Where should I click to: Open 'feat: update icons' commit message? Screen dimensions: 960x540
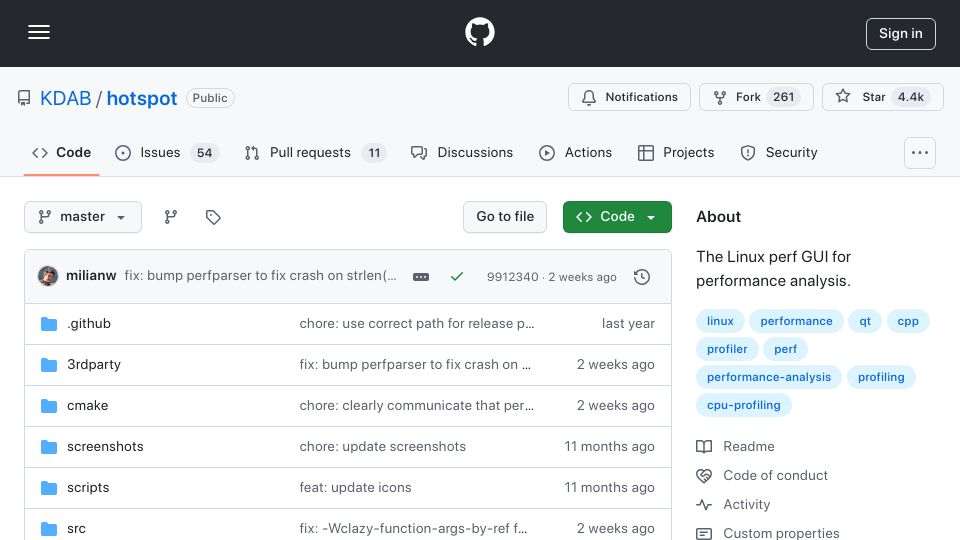(x=355, y=487)
